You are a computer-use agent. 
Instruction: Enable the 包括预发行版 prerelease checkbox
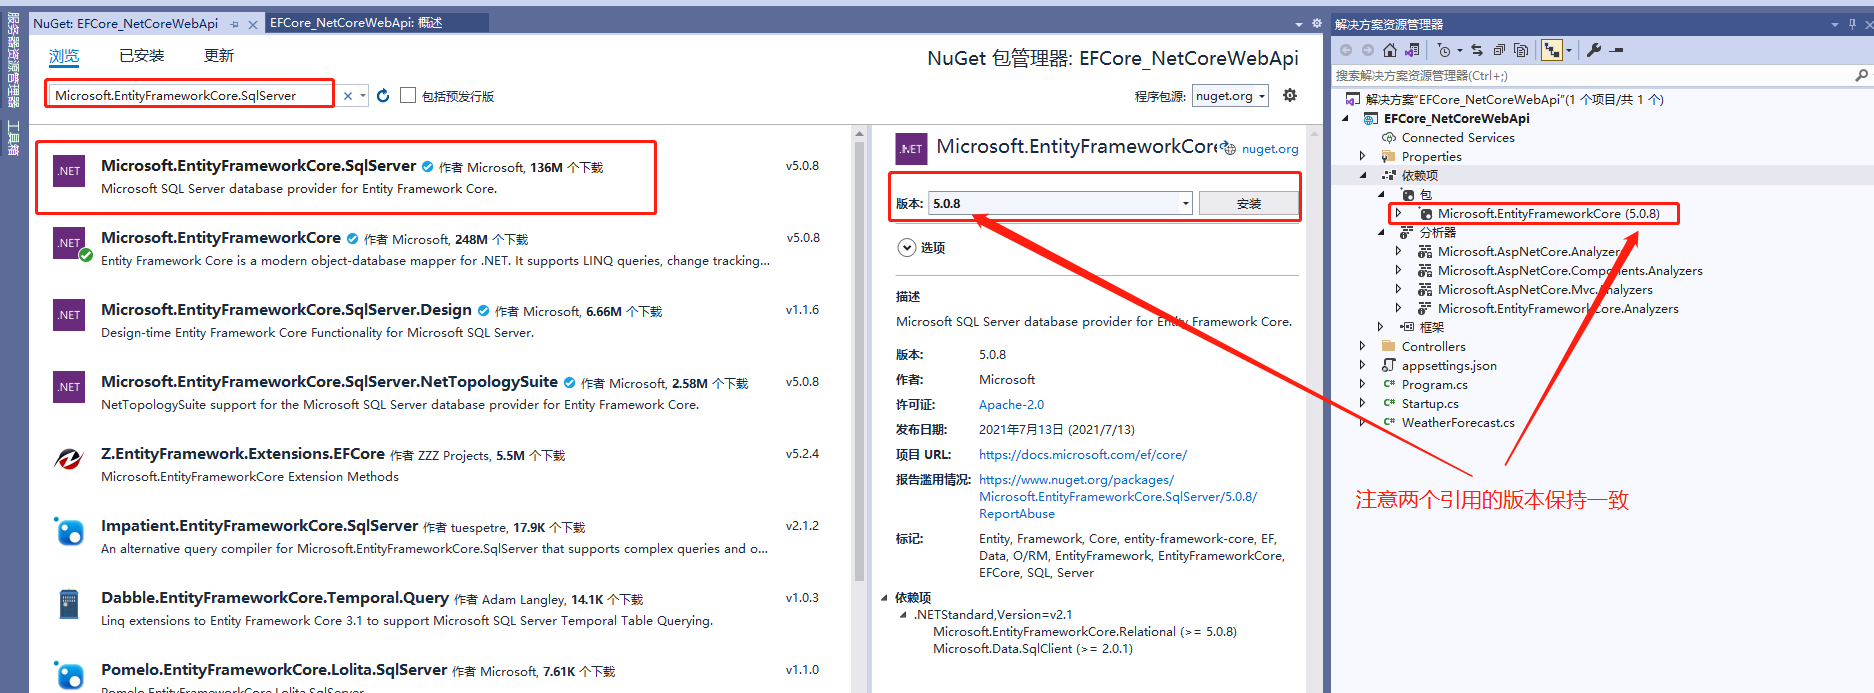[x=408, y=95]
